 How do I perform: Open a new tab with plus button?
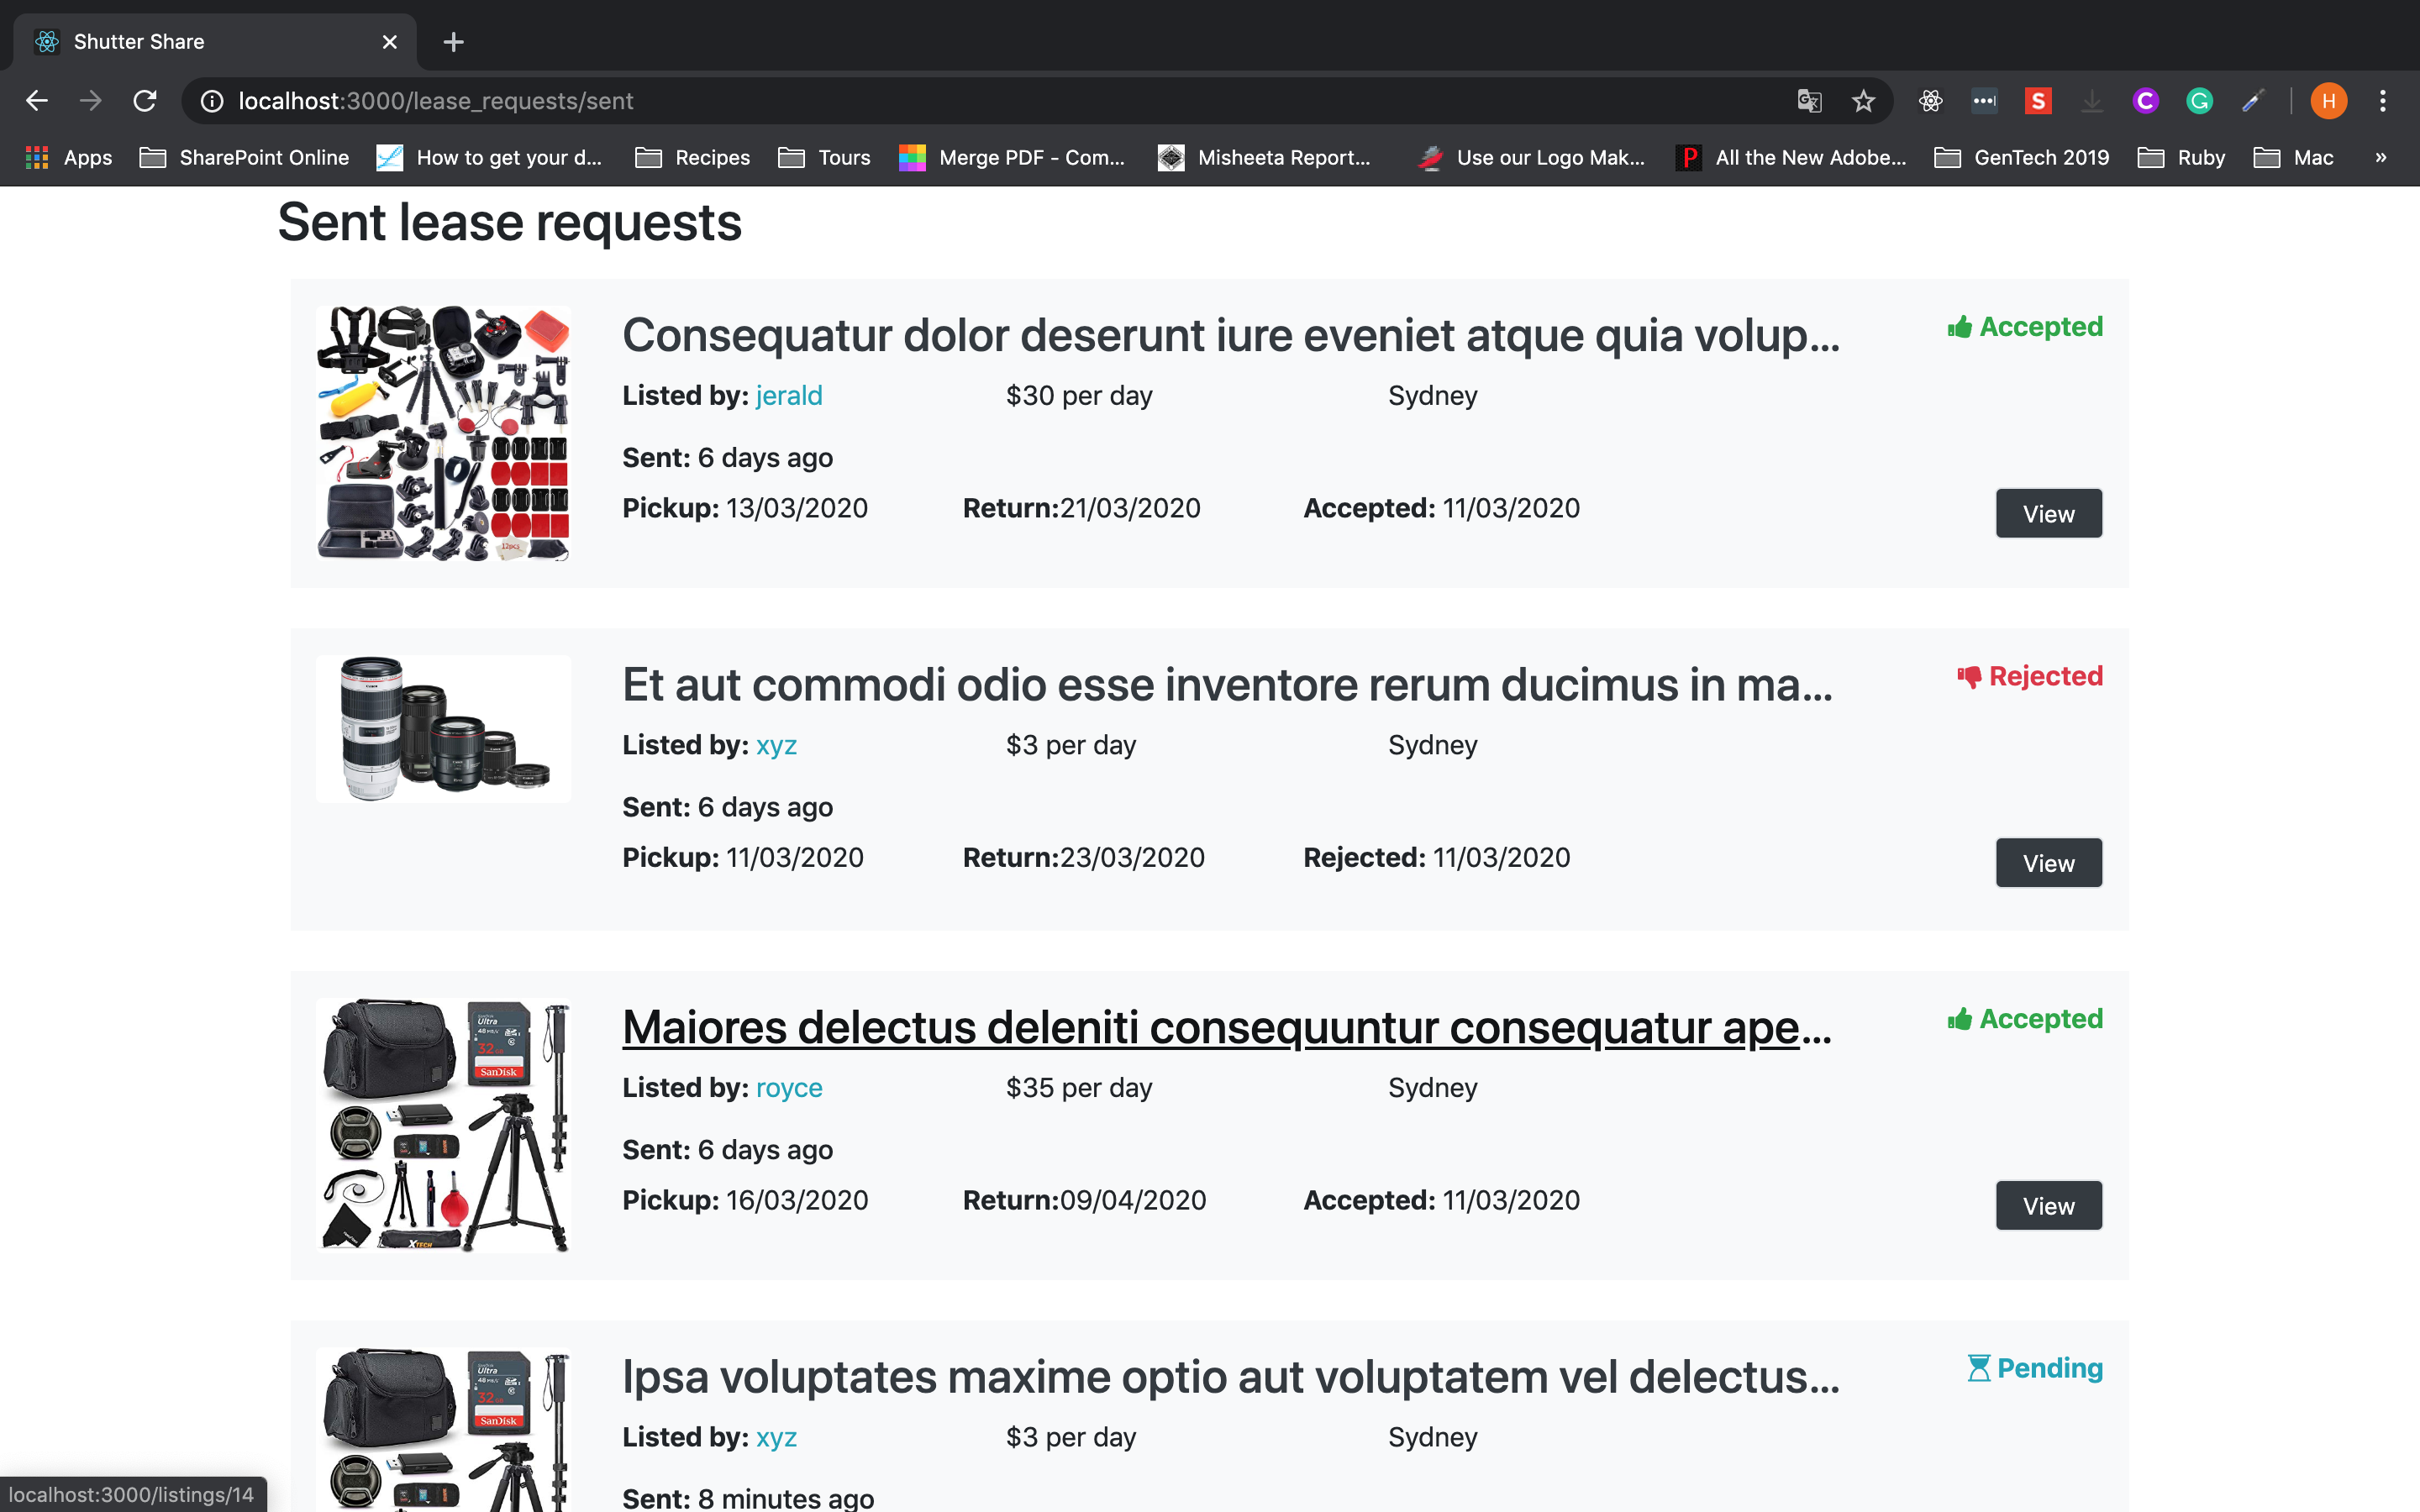453,42
